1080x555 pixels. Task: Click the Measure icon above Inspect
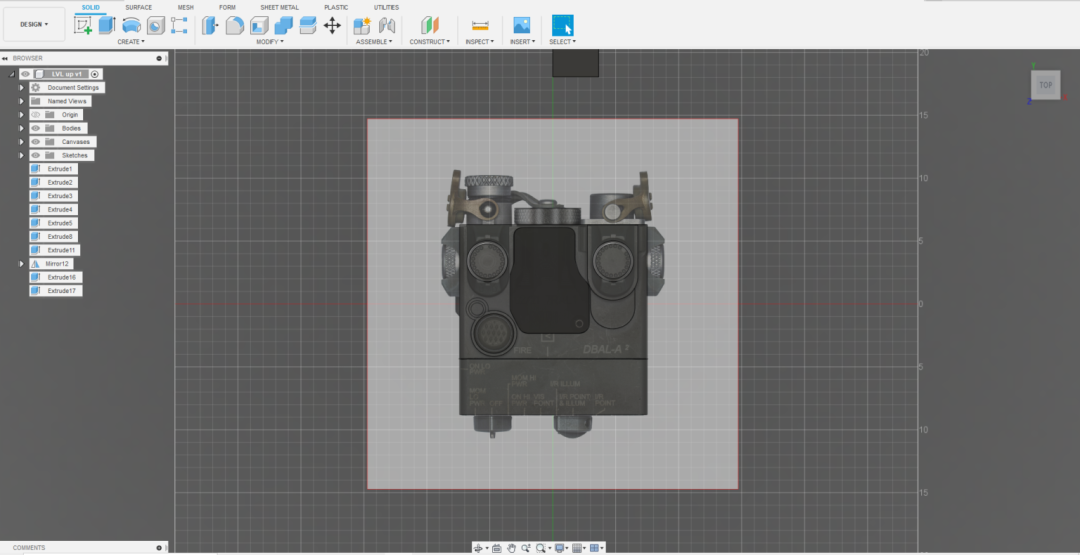(x=480, y=26)
